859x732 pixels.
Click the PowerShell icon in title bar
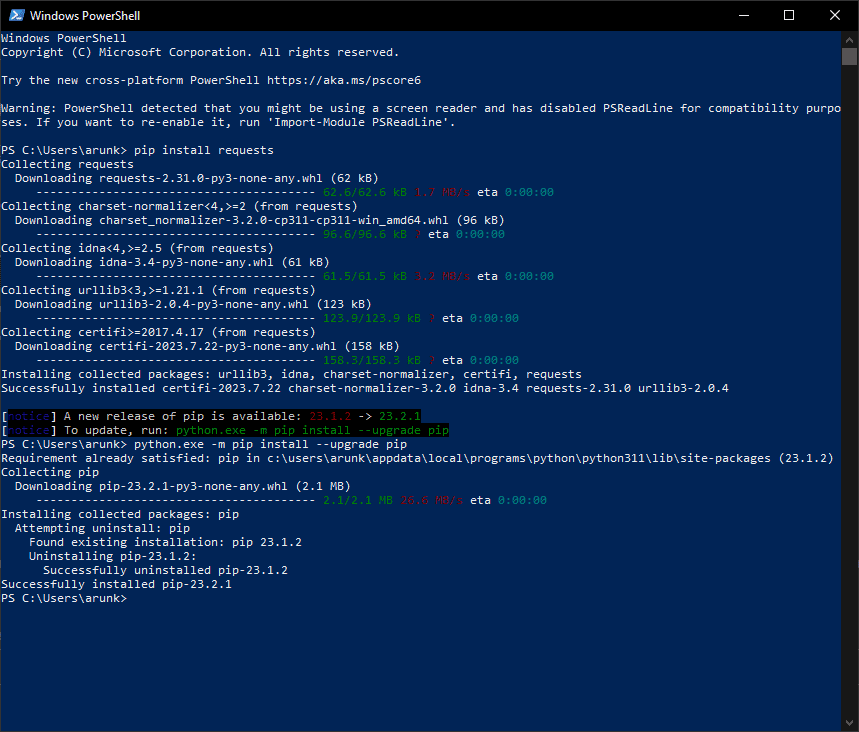(16, 15)
